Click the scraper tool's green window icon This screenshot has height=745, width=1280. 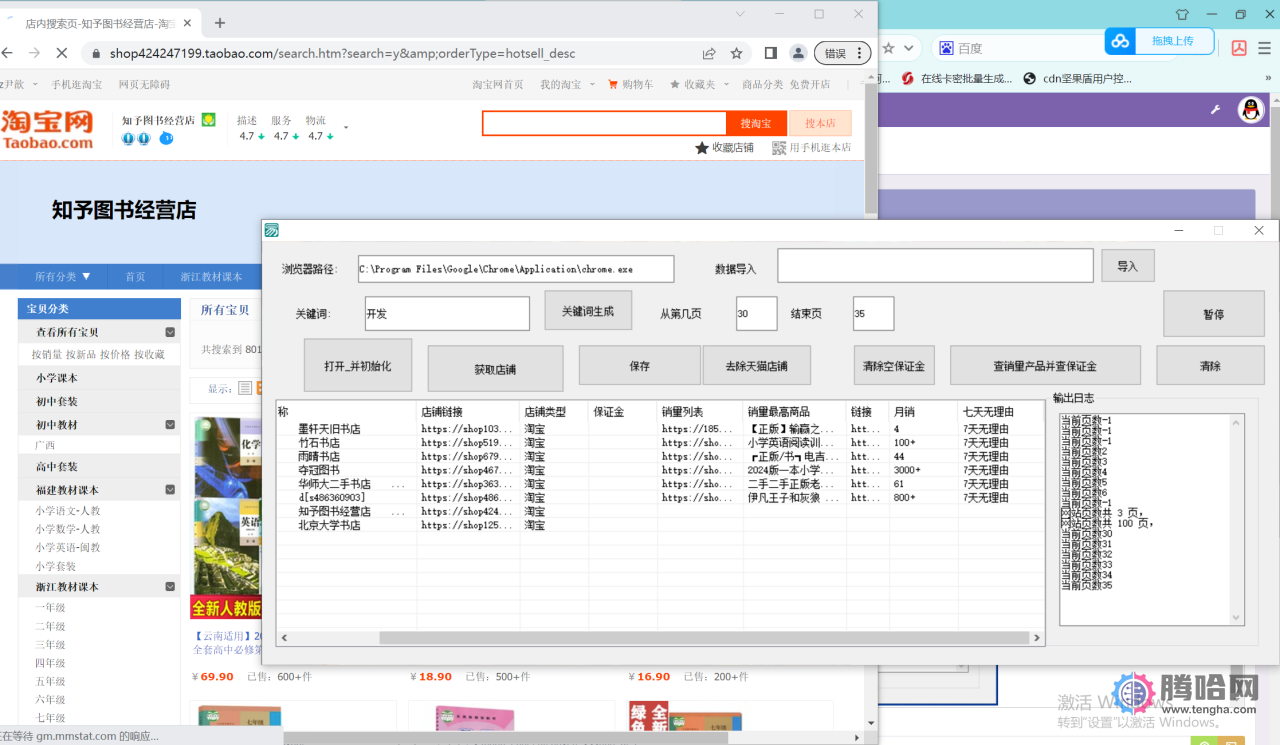271,230
